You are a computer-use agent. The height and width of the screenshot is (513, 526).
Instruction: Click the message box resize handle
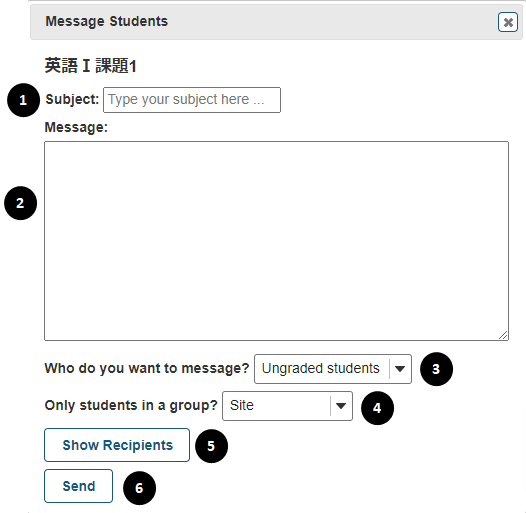(x=503, y=335)
